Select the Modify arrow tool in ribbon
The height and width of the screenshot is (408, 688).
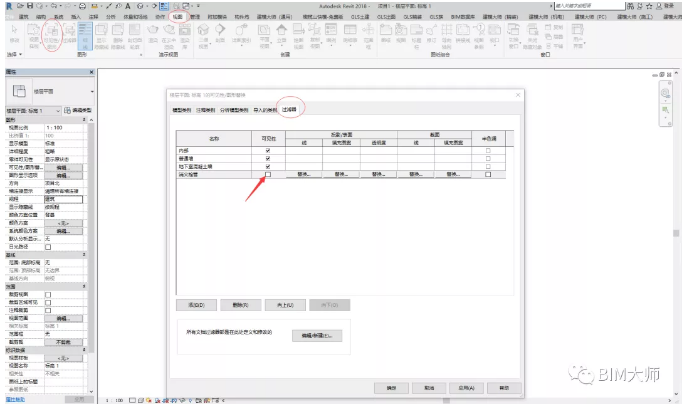click(14, 33)
